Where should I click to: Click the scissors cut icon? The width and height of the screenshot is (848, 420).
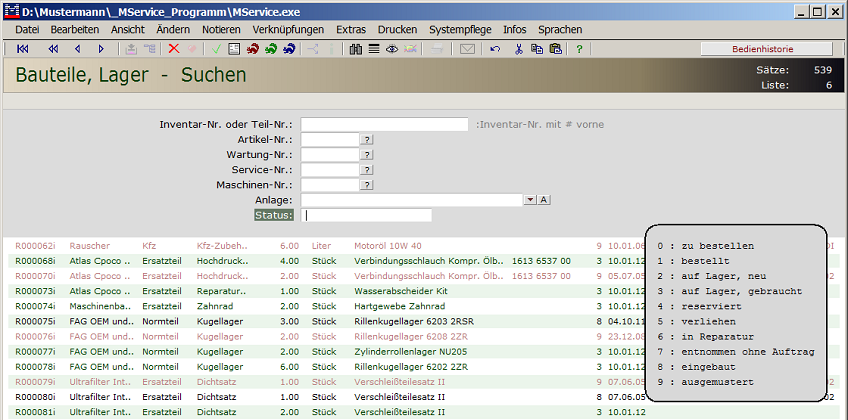pos(519,49)
